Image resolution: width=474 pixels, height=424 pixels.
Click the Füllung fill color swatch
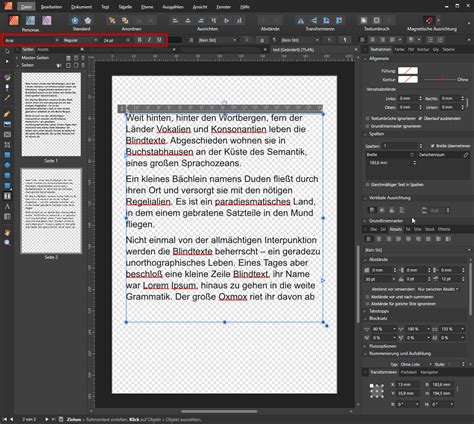tap(408, 71)
